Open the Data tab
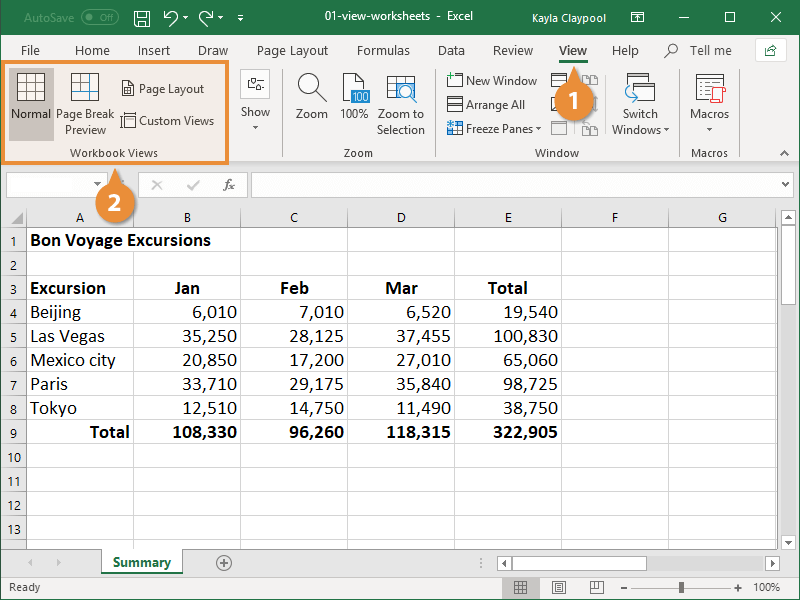 click(452, 51)
